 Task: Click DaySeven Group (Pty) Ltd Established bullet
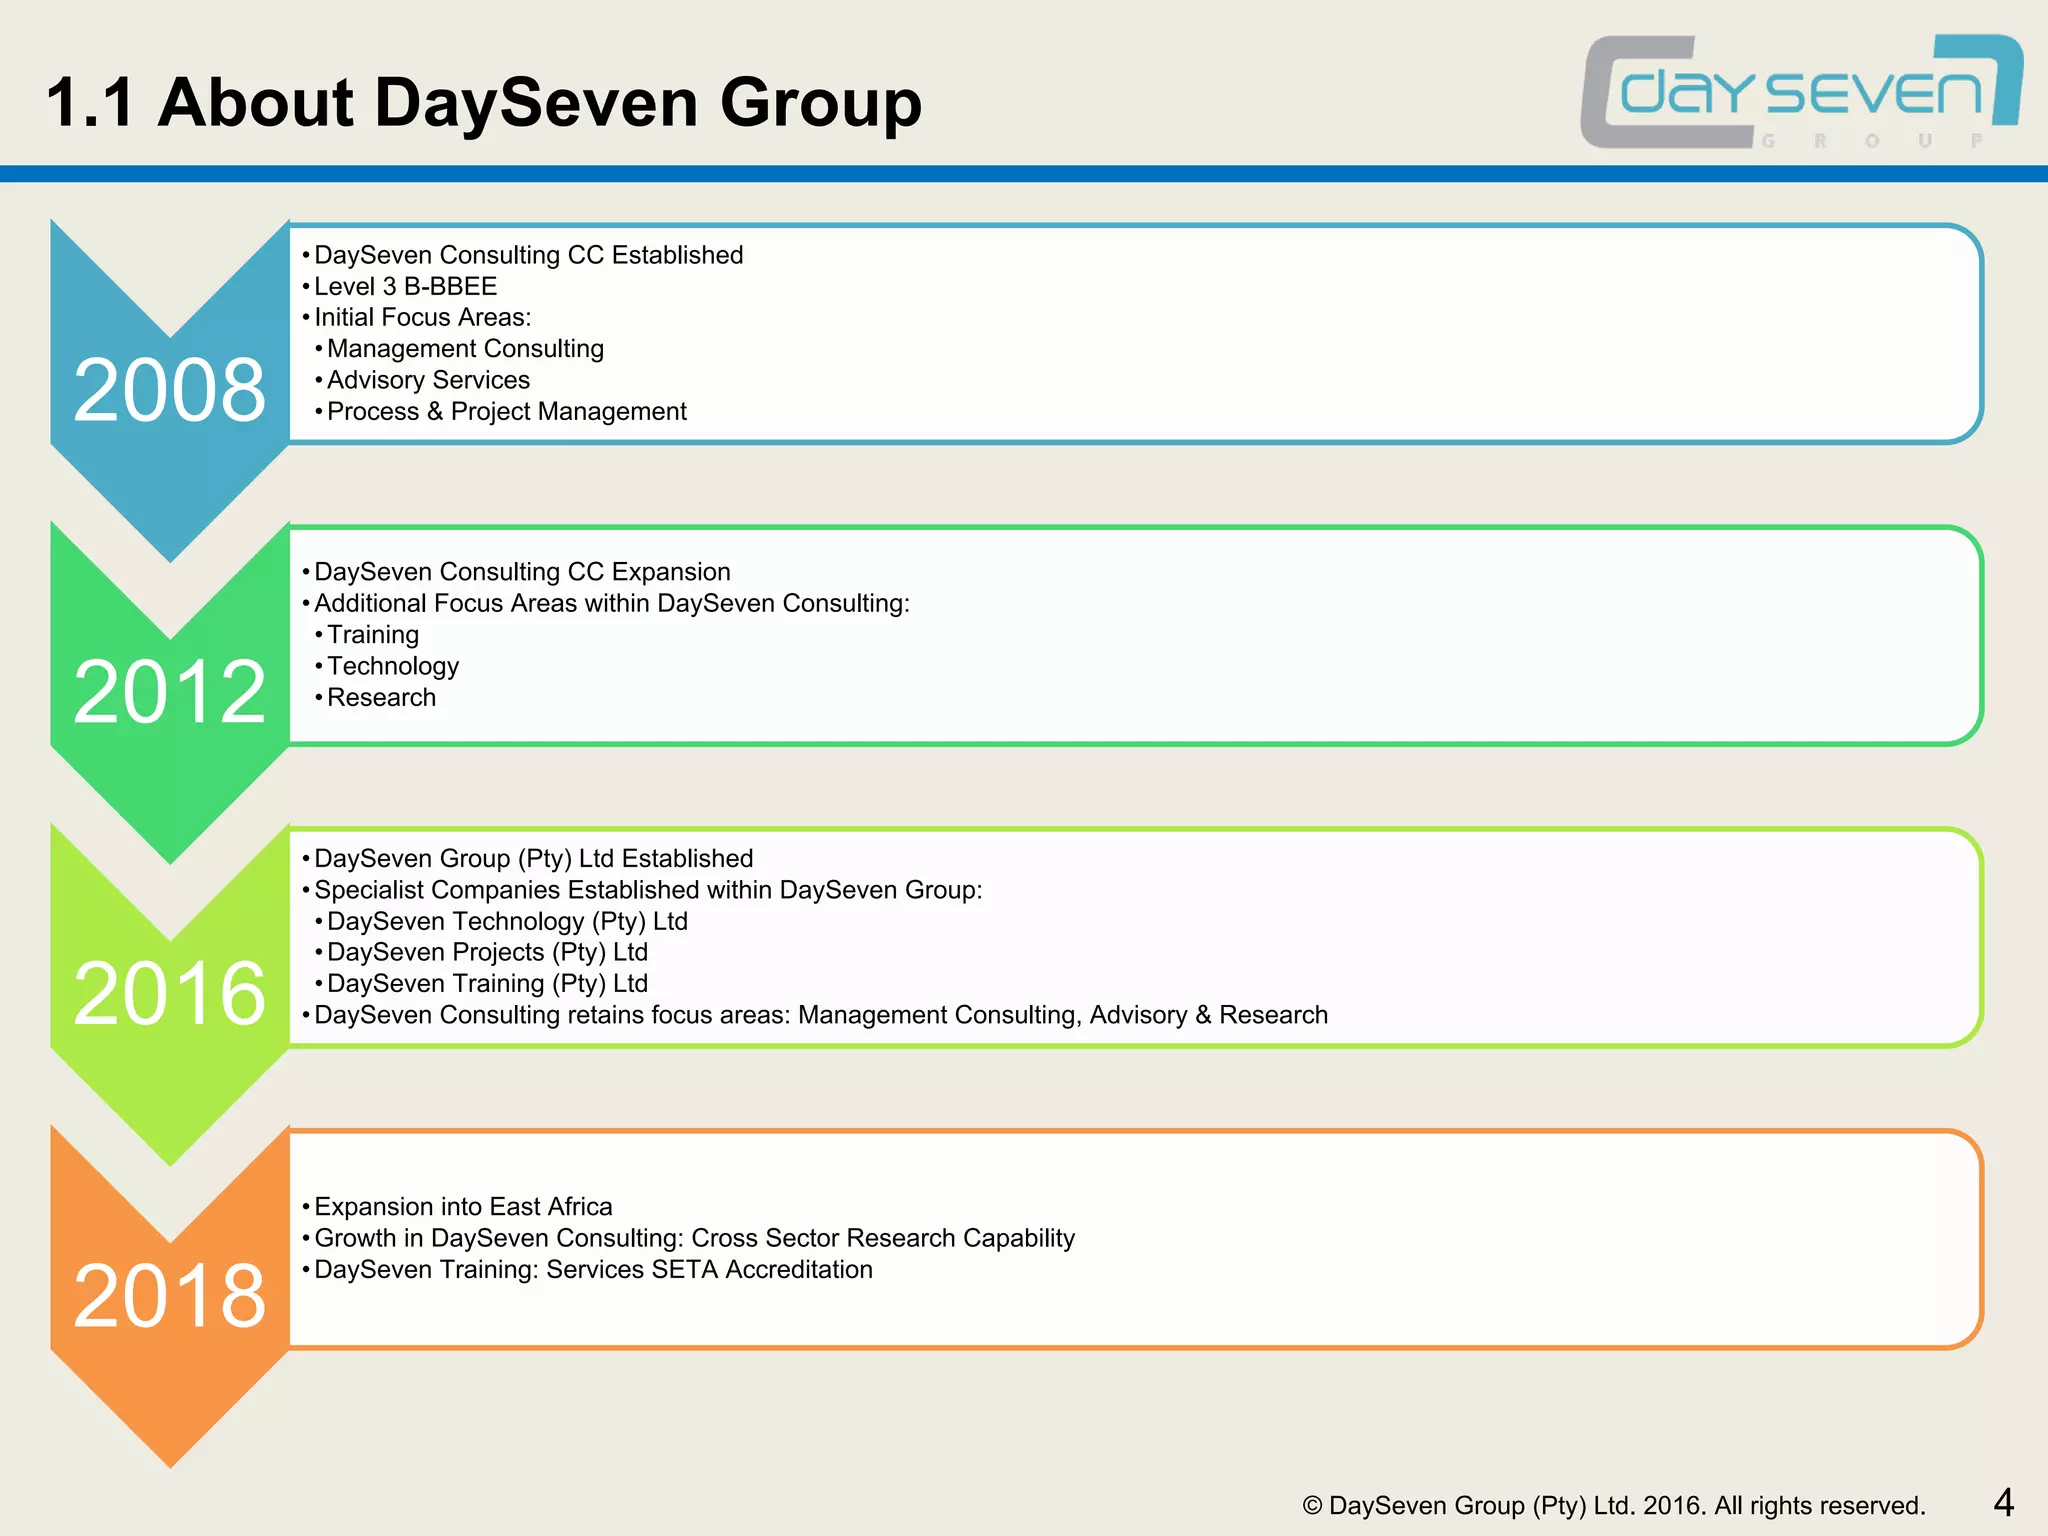click(533, 859)
